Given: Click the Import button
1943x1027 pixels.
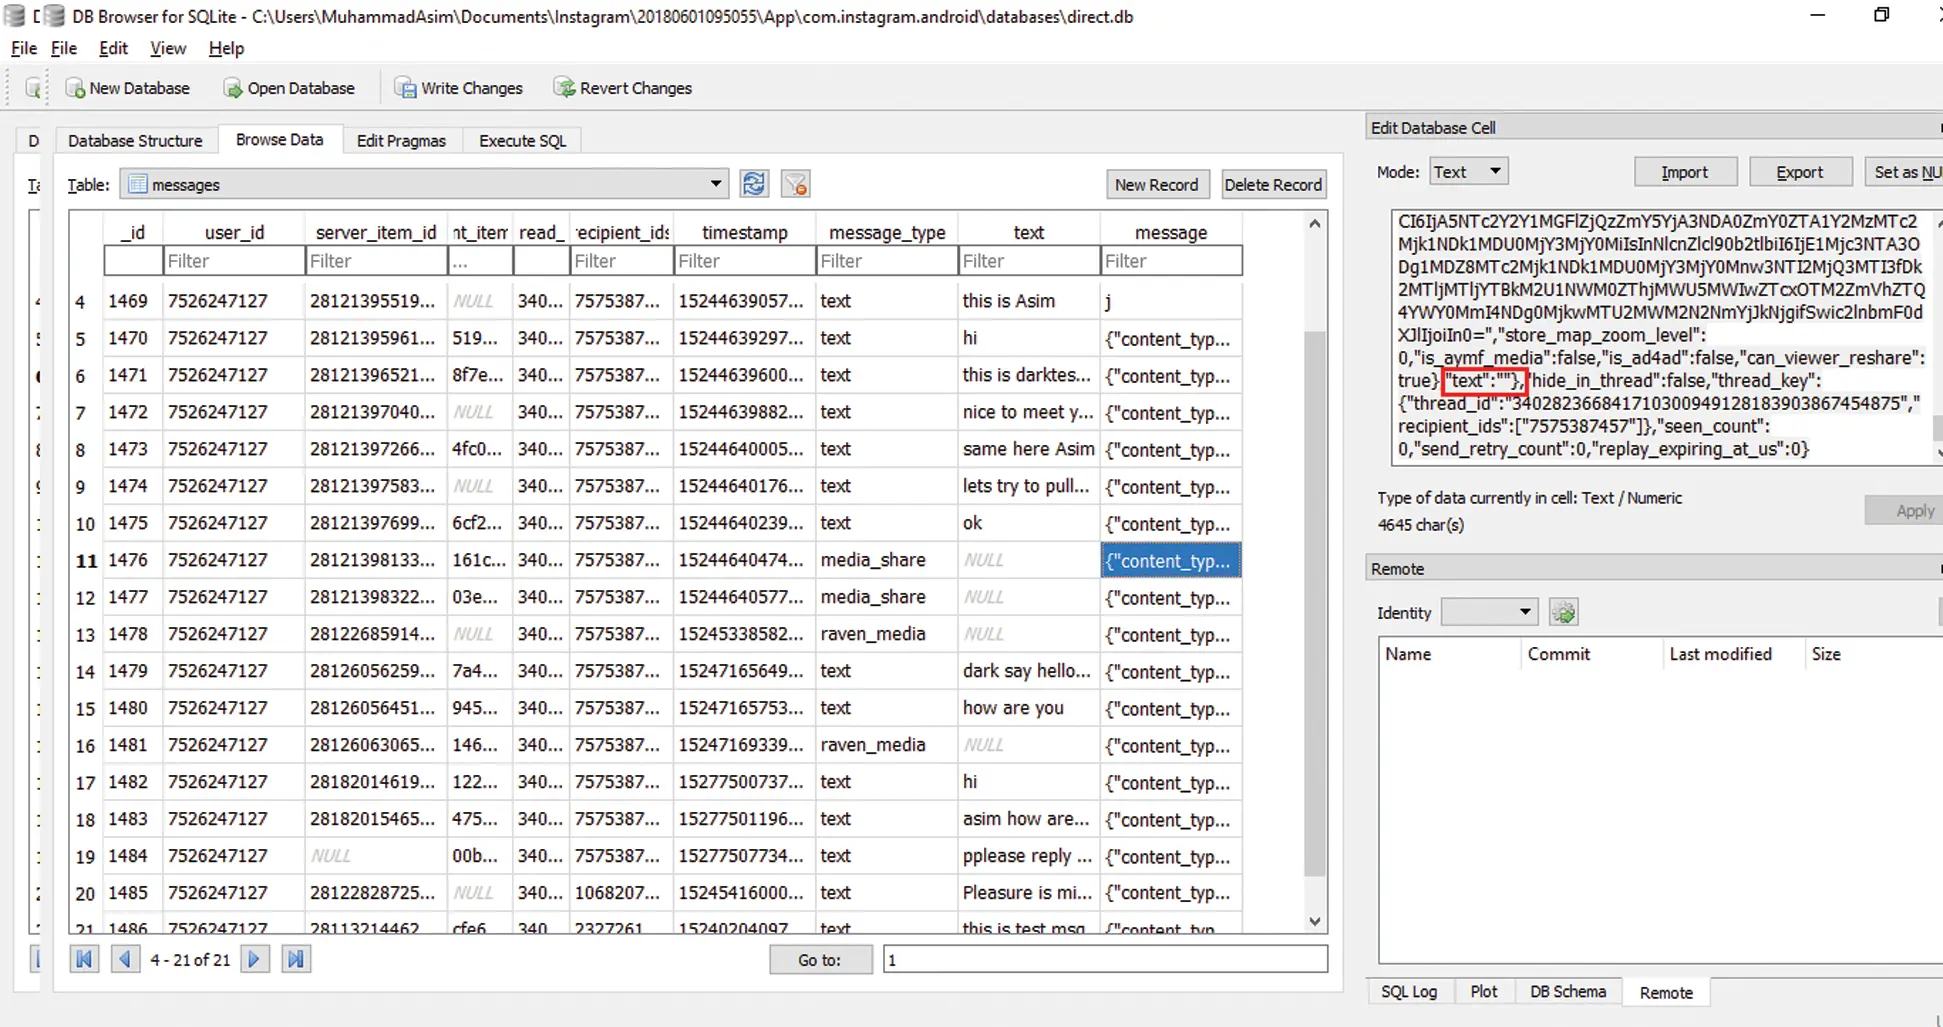Looking at the screenshot, I should pos(1684,172).
